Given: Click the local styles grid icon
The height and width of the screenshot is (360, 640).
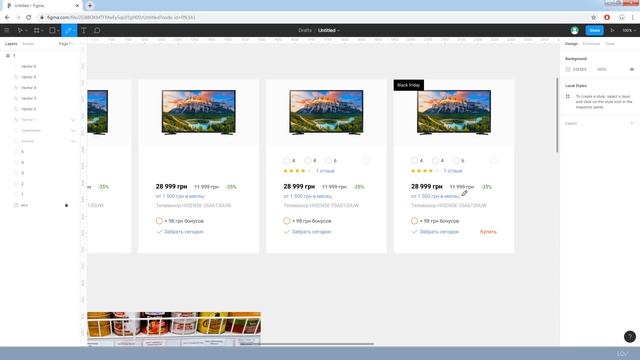Looking at the screenshot, I should (568, 96).
